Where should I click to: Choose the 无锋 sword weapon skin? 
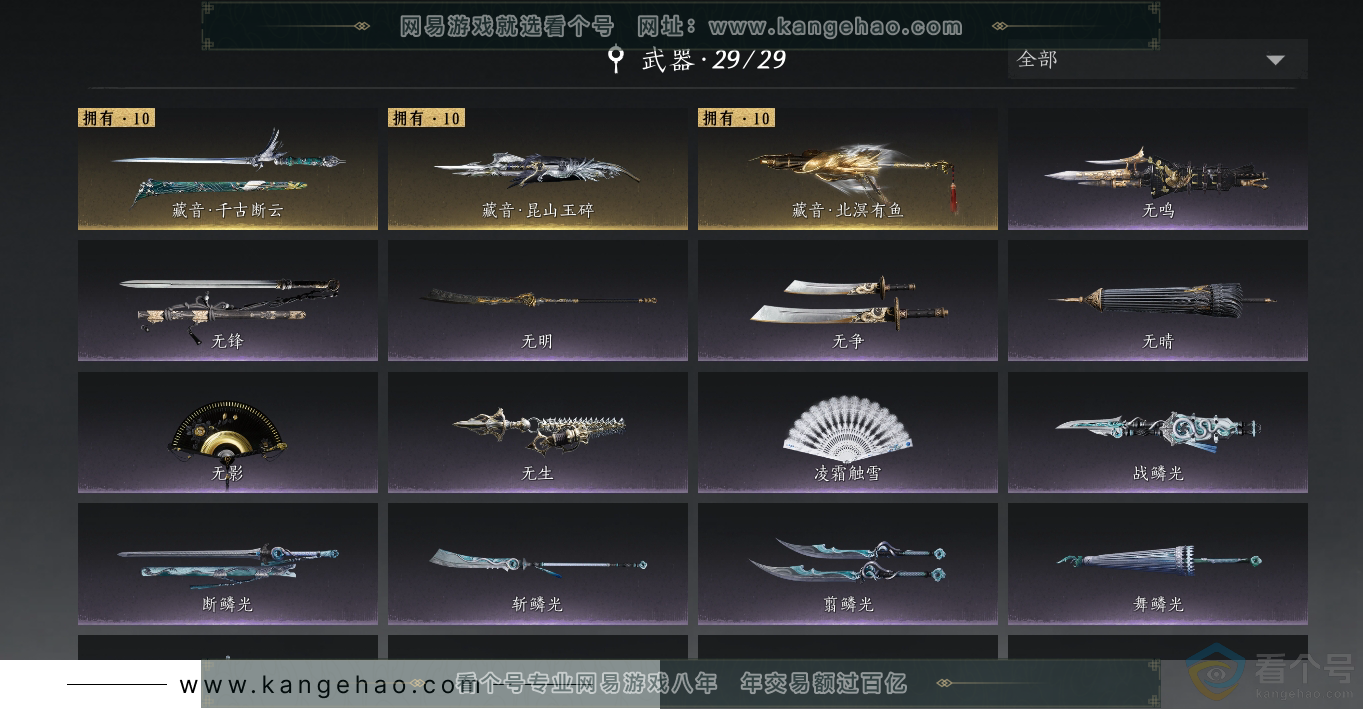point(228,300)
